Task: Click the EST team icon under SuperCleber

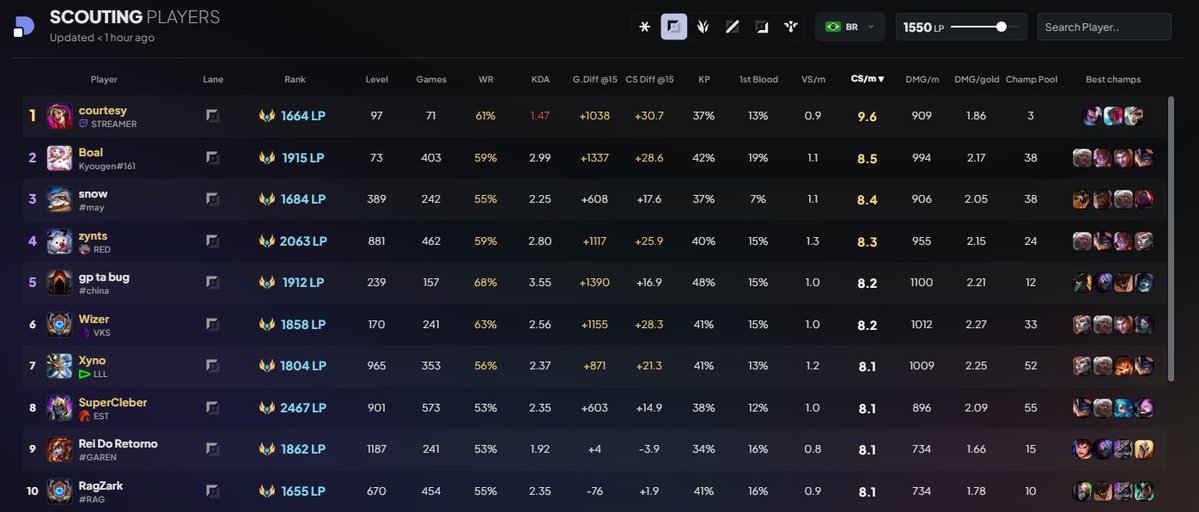Action: tap(85, 416)
